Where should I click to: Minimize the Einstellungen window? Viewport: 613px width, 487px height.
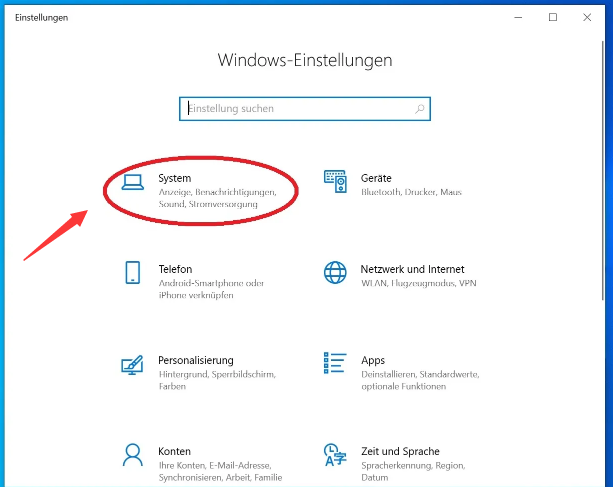pos(518,17)
